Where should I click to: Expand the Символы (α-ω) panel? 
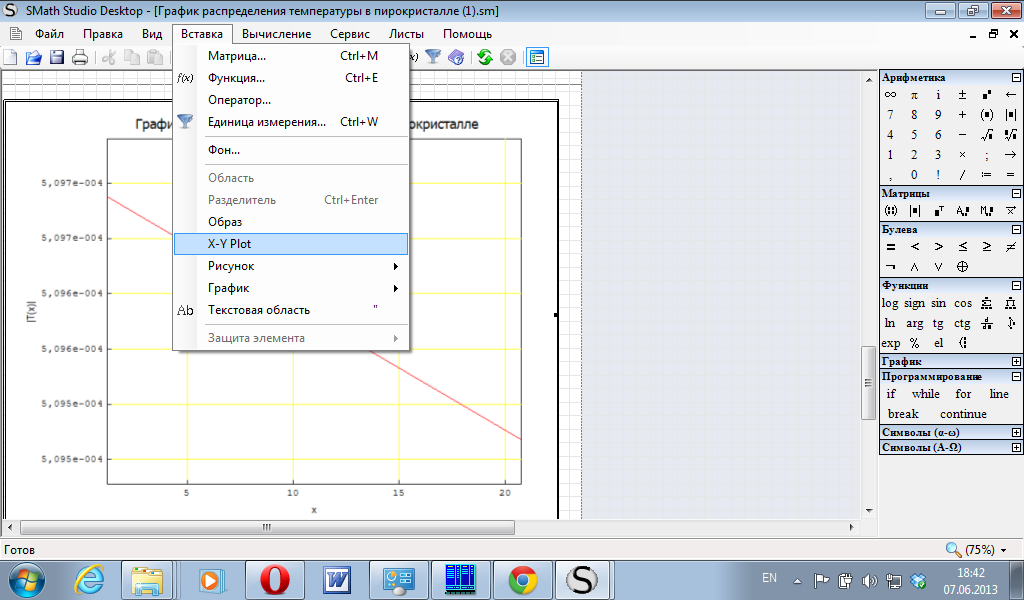pos(1016,432)
